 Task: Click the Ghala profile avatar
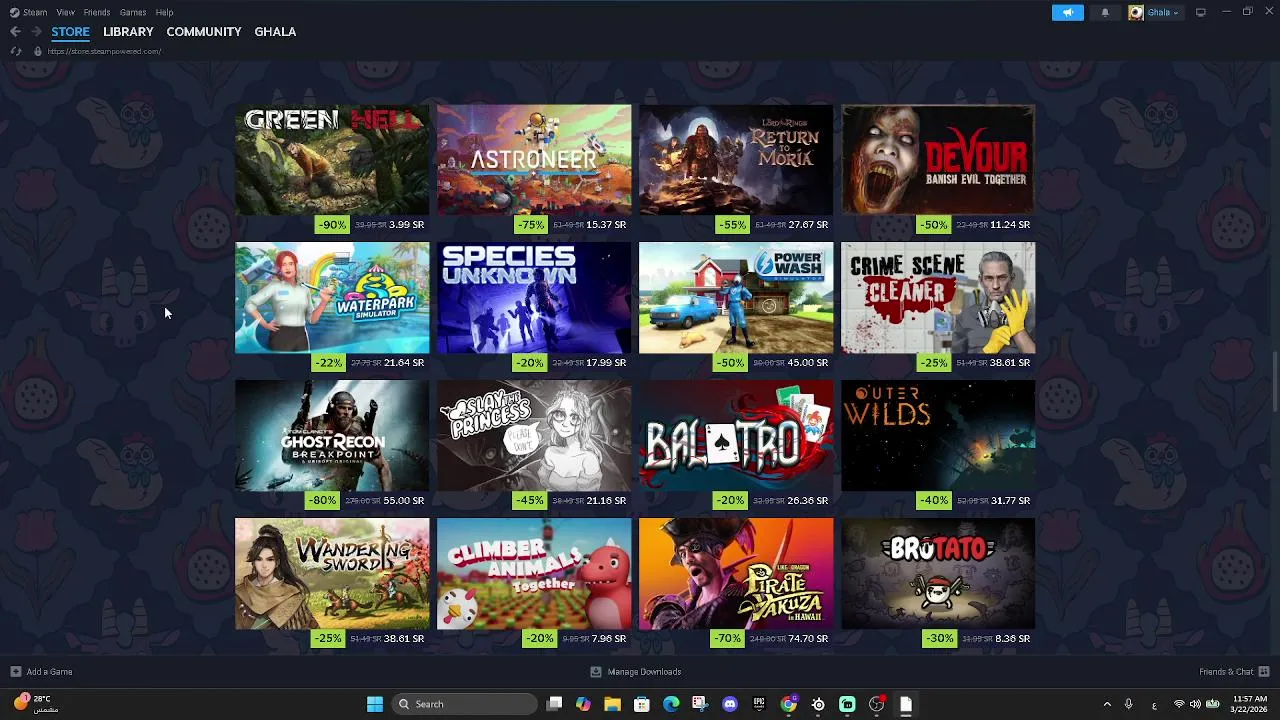1136,12
